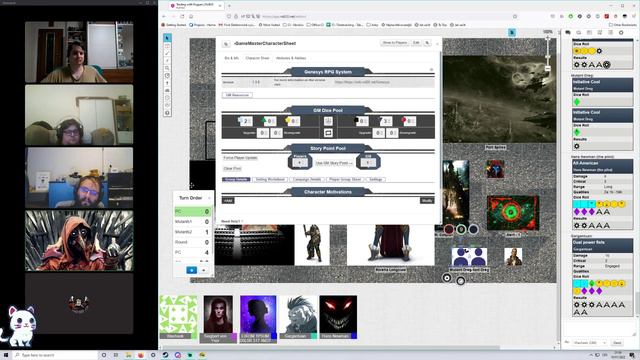Viewport: 640px width, 360px height.
Task: Select the Settings sheet toggle
Action: pyautogui.click(x=376, y=180)
